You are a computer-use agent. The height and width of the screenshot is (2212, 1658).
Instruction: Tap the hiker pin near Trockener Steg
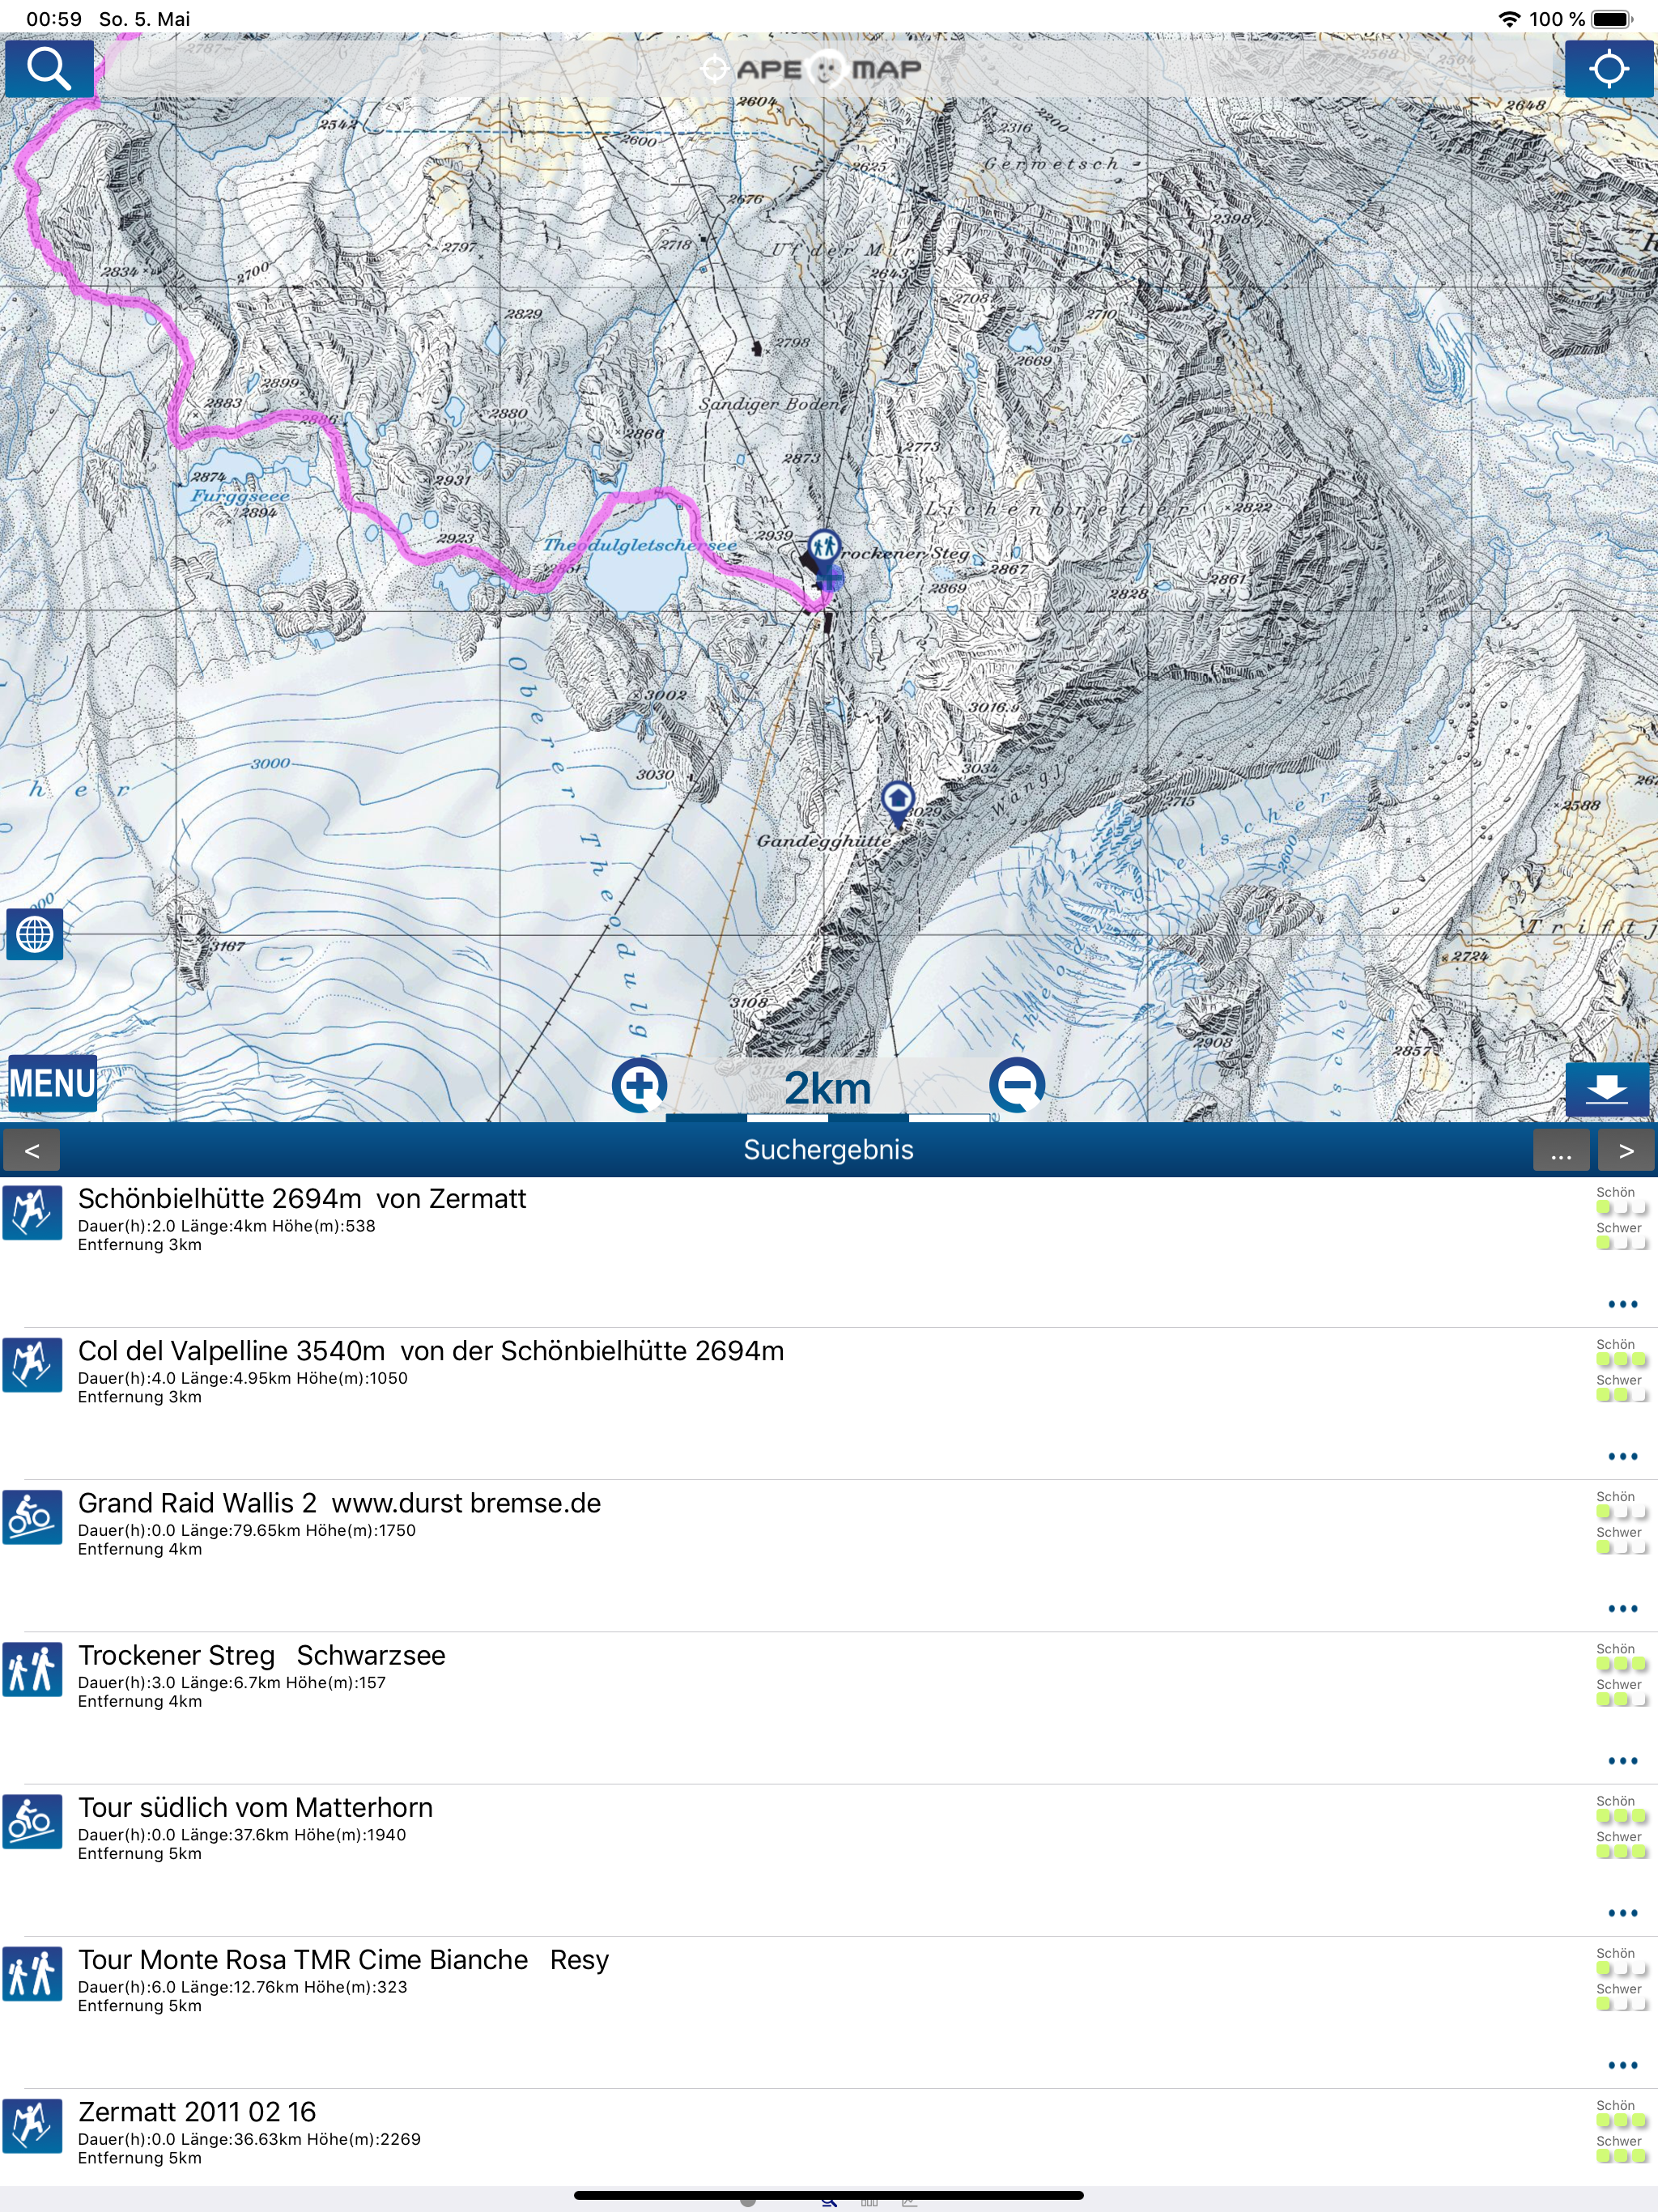tap(824, 547)
